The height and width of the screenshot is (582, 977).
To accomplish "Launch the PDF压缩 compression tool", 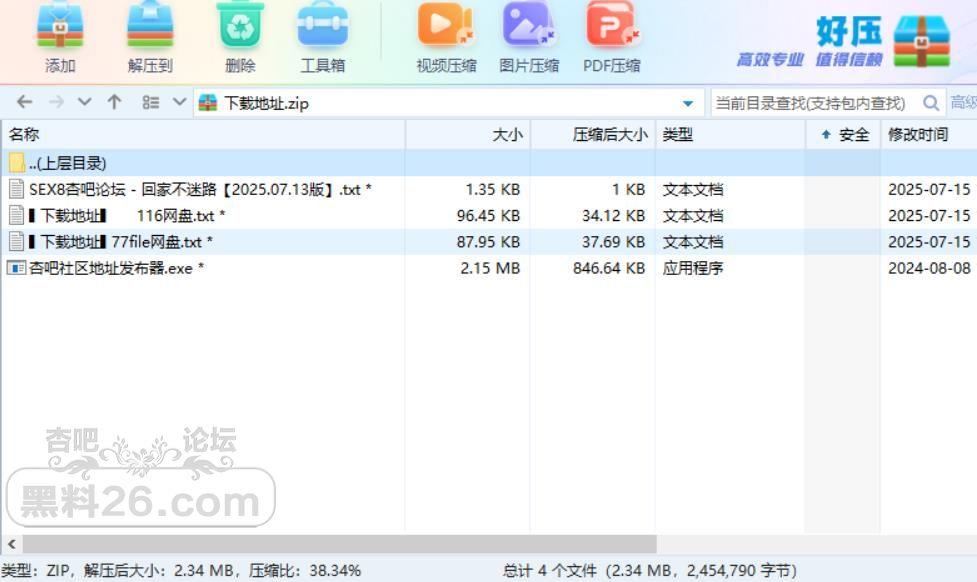I will [611, 25].
